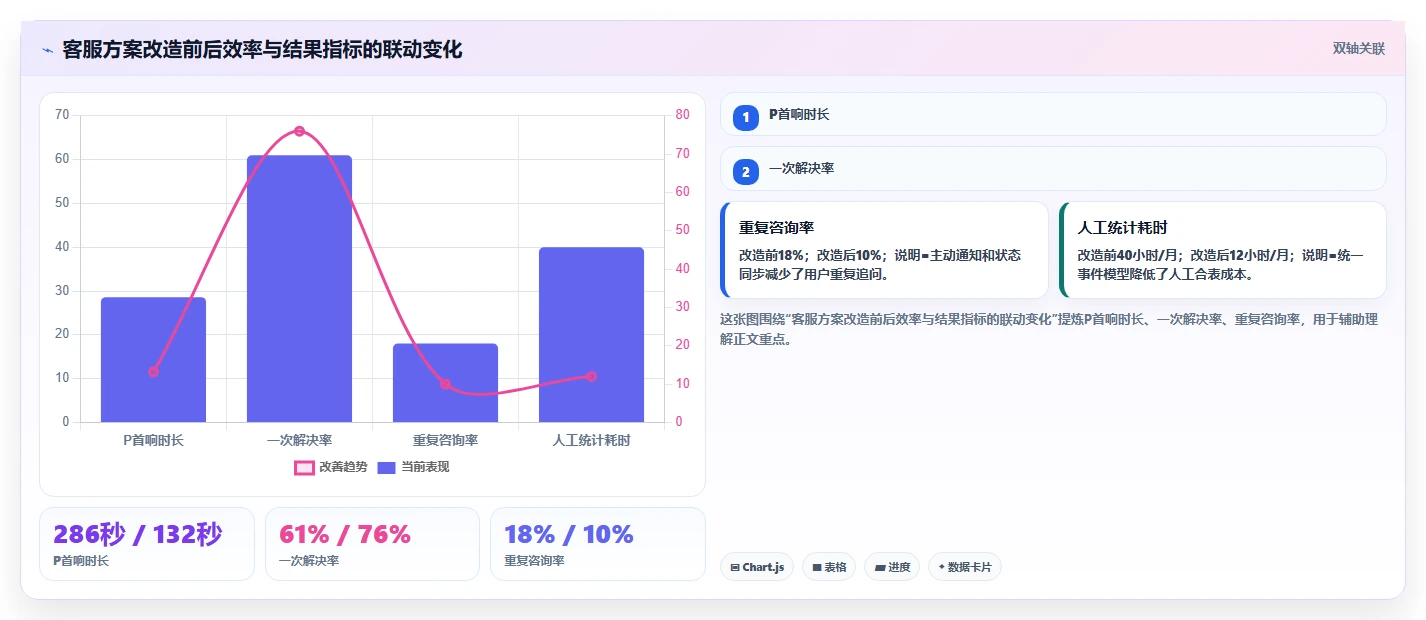This screenshot has width=1426, height=620.
Task: Click the icon in the 进度 tag
Action: [x=879, y=568]
